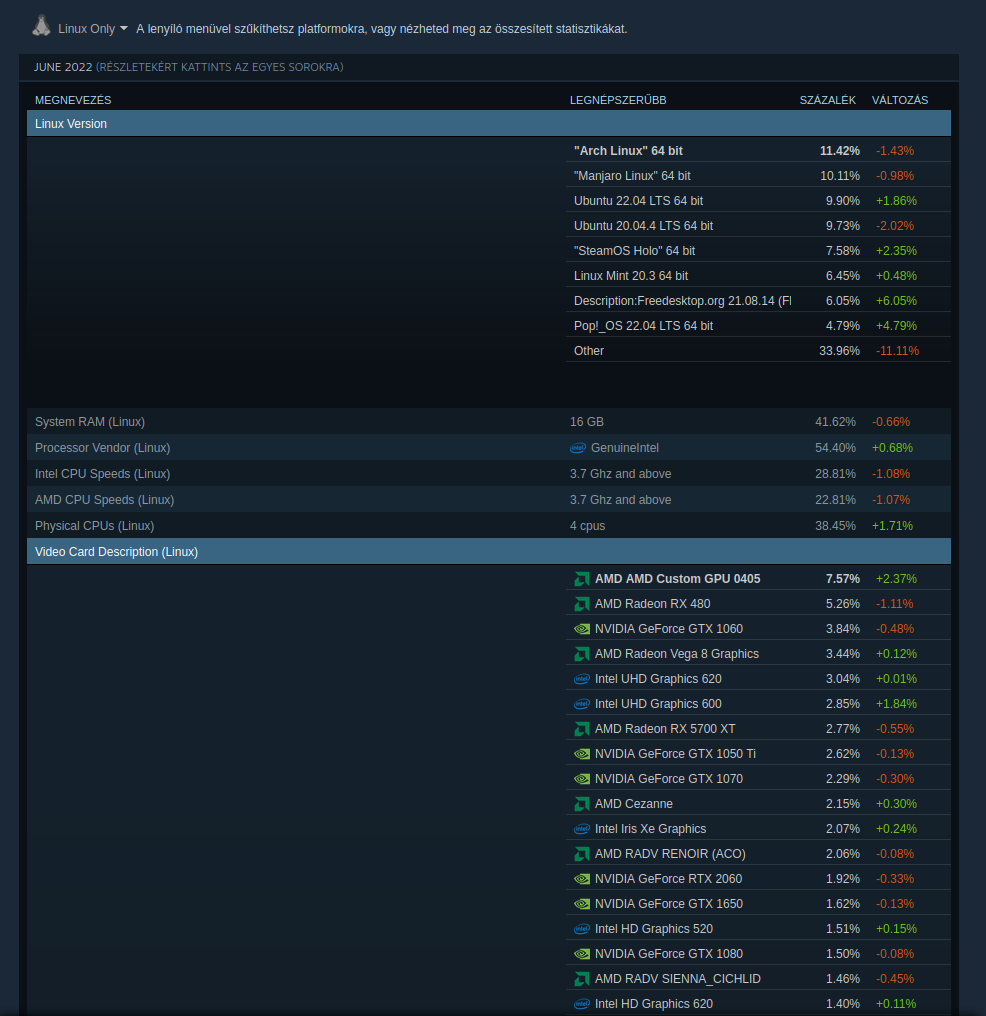The image size is (986, 1016).
Task: Select the Ubuntu 20.04.4 LTS 64 bit row
Action: [x=759, y=225]
